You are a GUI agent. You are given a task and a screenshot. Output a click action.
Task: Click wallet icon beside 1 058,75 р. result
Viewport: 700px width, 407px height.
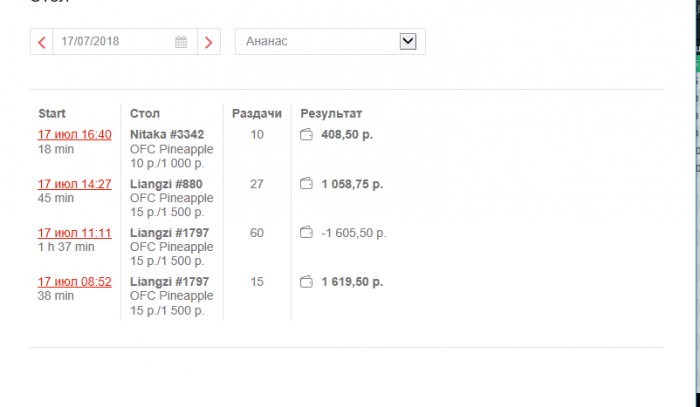click(x=307, y=184)
